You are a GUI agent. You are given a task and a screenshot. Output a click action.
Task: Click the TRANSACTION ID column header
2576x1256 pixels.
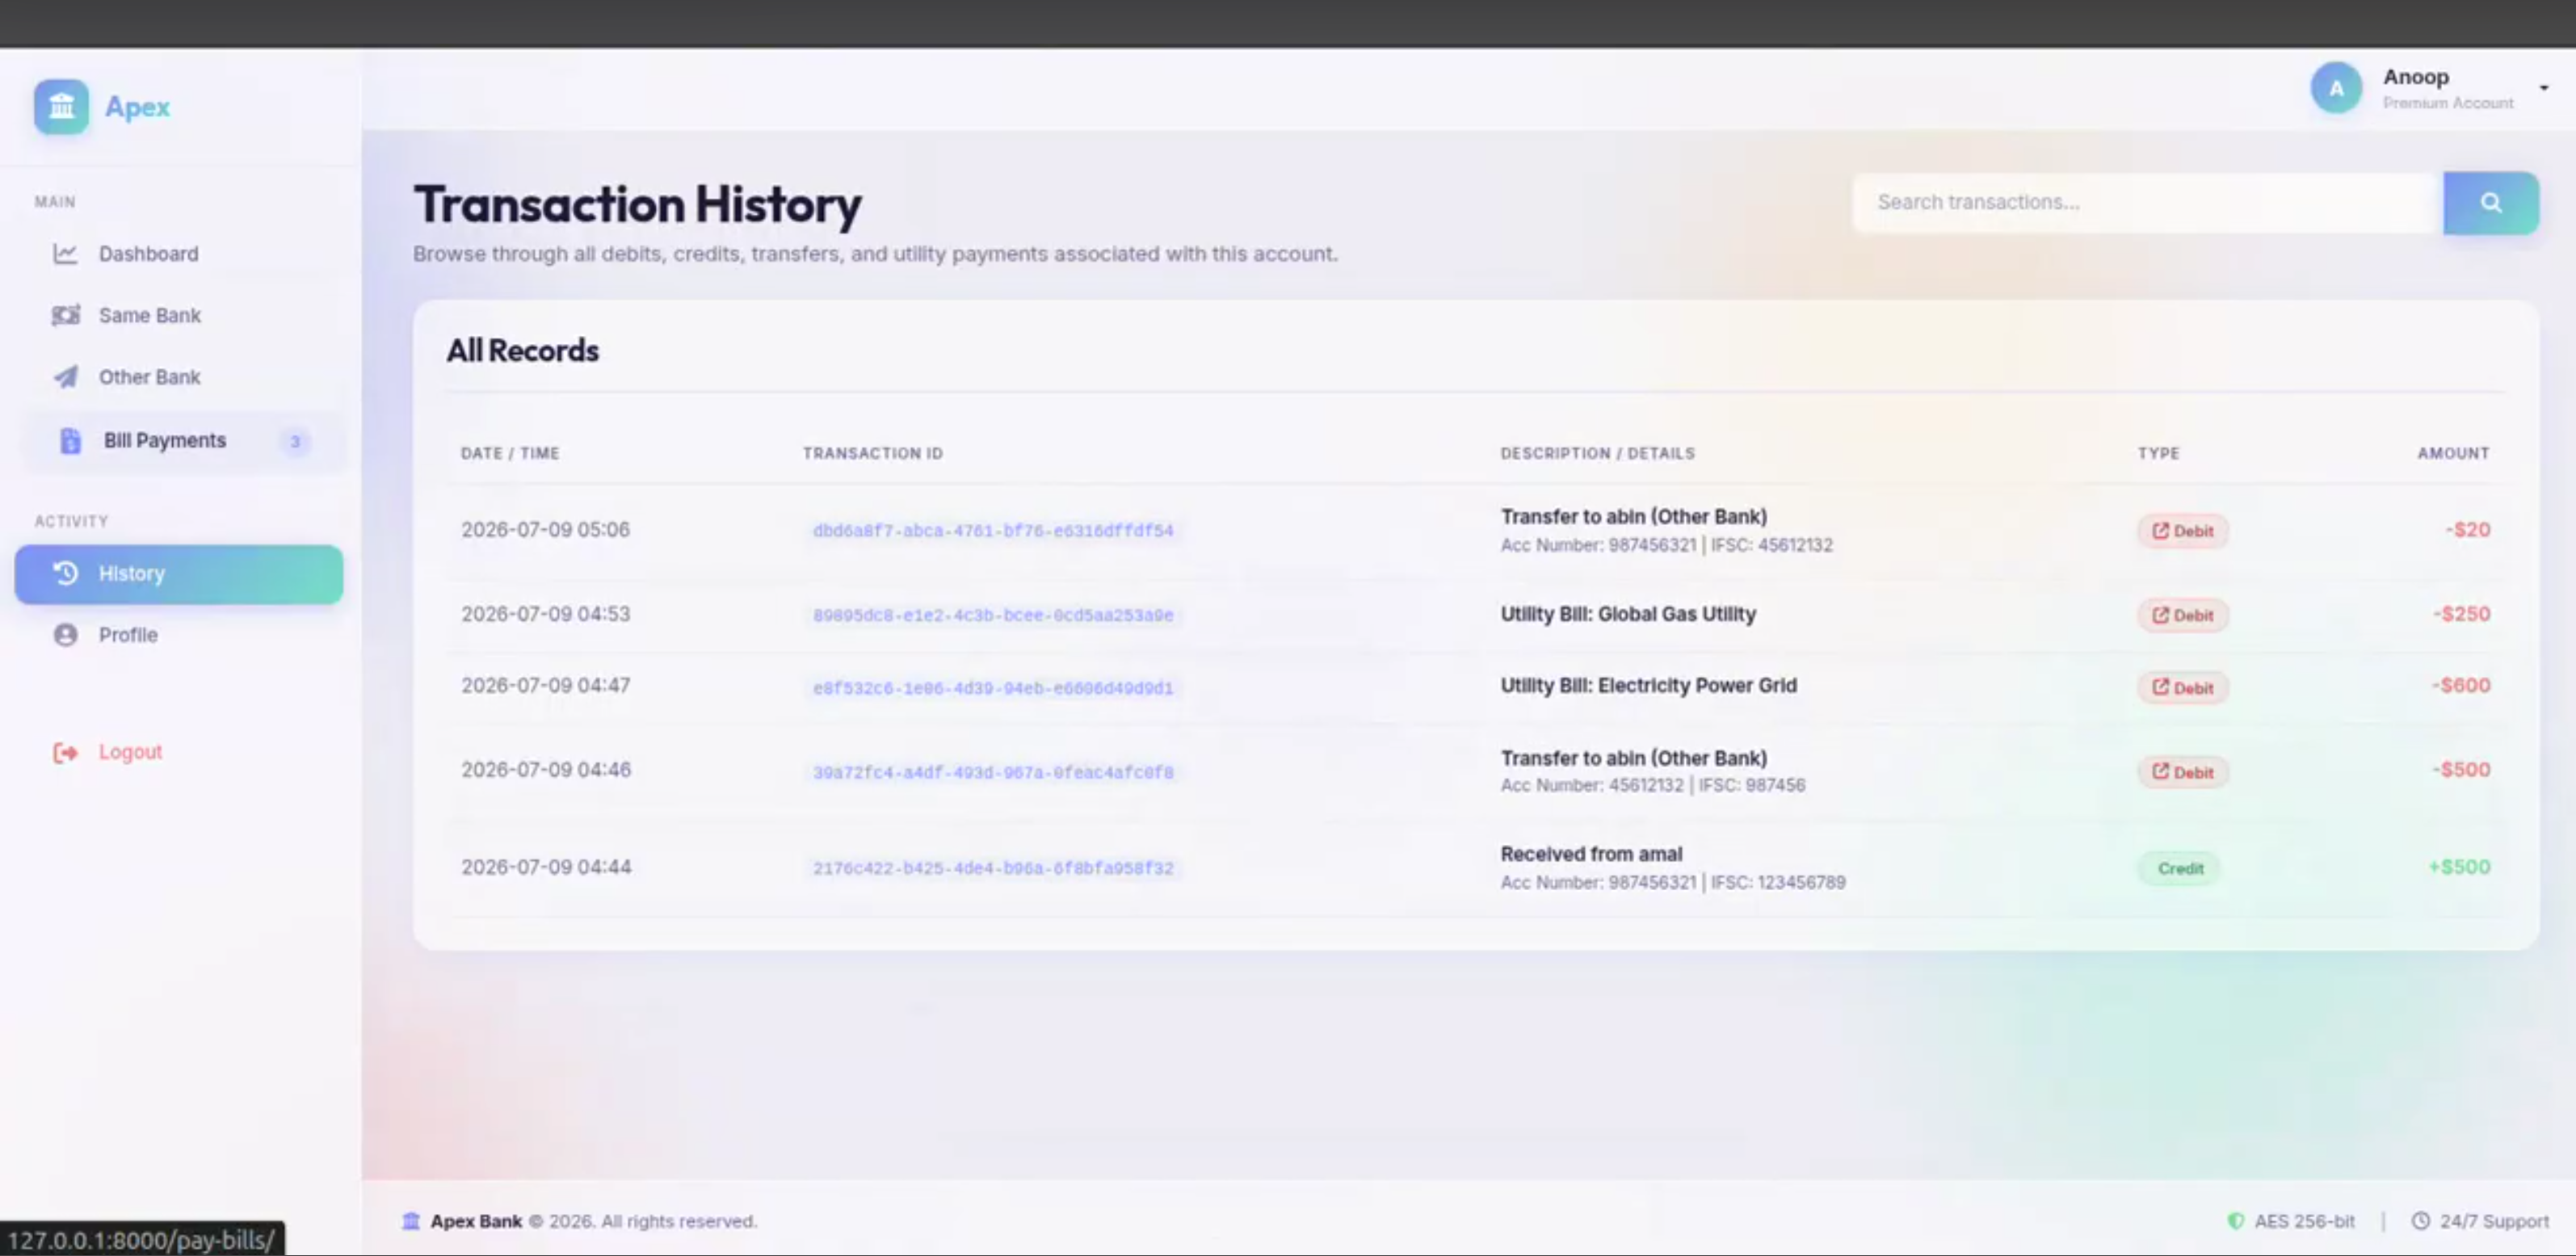(873, 453)
